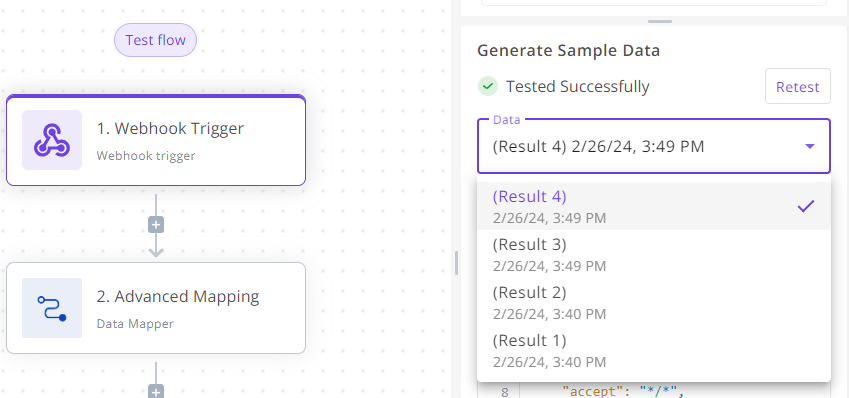Choose Result 1 from 3:40 PM
The image size is (849, 398).
pos(654,349)
